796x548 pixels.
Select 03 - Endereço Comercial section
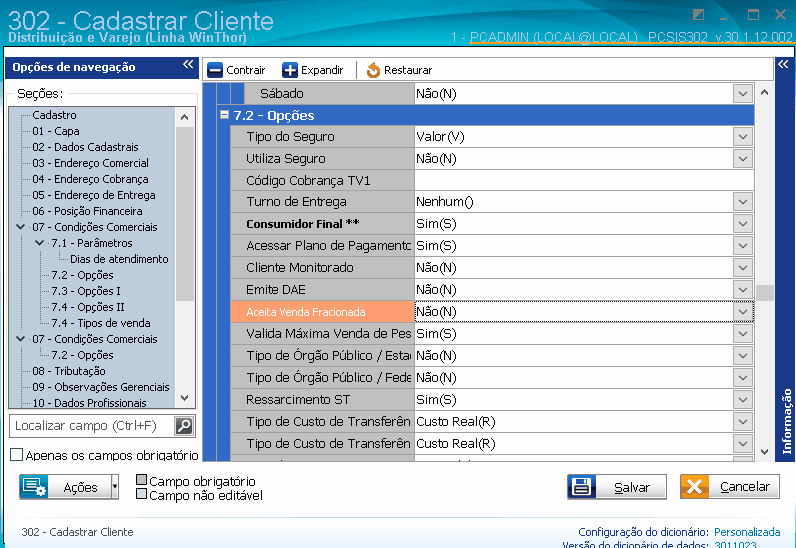90,163
